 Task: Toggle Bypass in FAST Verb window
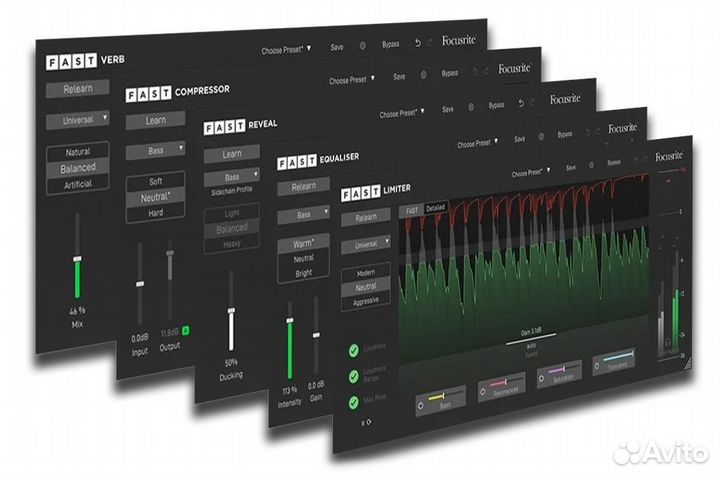(390, 45)
